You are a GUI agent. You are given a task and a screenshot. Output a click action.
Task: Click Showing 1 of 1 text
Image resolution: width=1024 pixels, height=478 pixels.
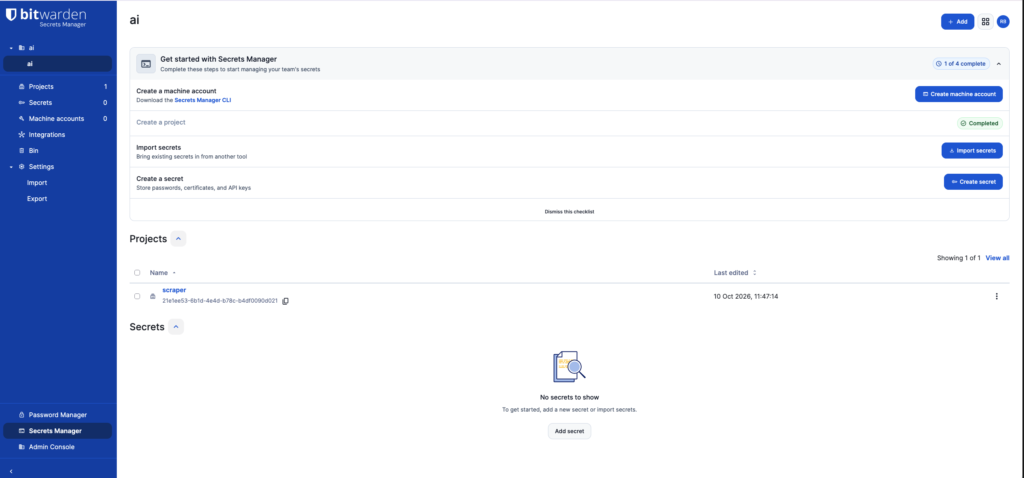point(959,258)
